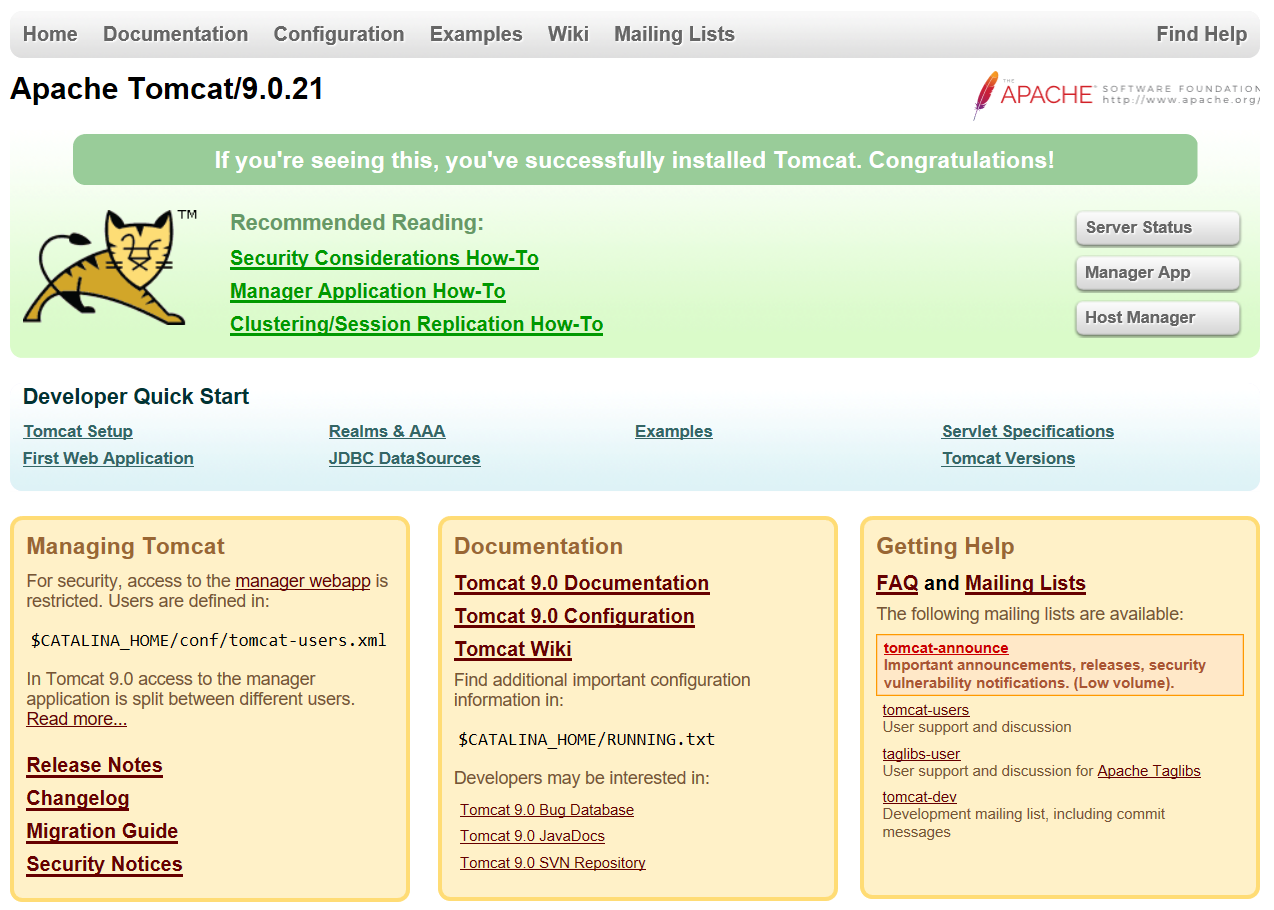Open the Manager App button
This screenshot has width=1274, height=910.
pyautogui.click(x=1158, y=273)
